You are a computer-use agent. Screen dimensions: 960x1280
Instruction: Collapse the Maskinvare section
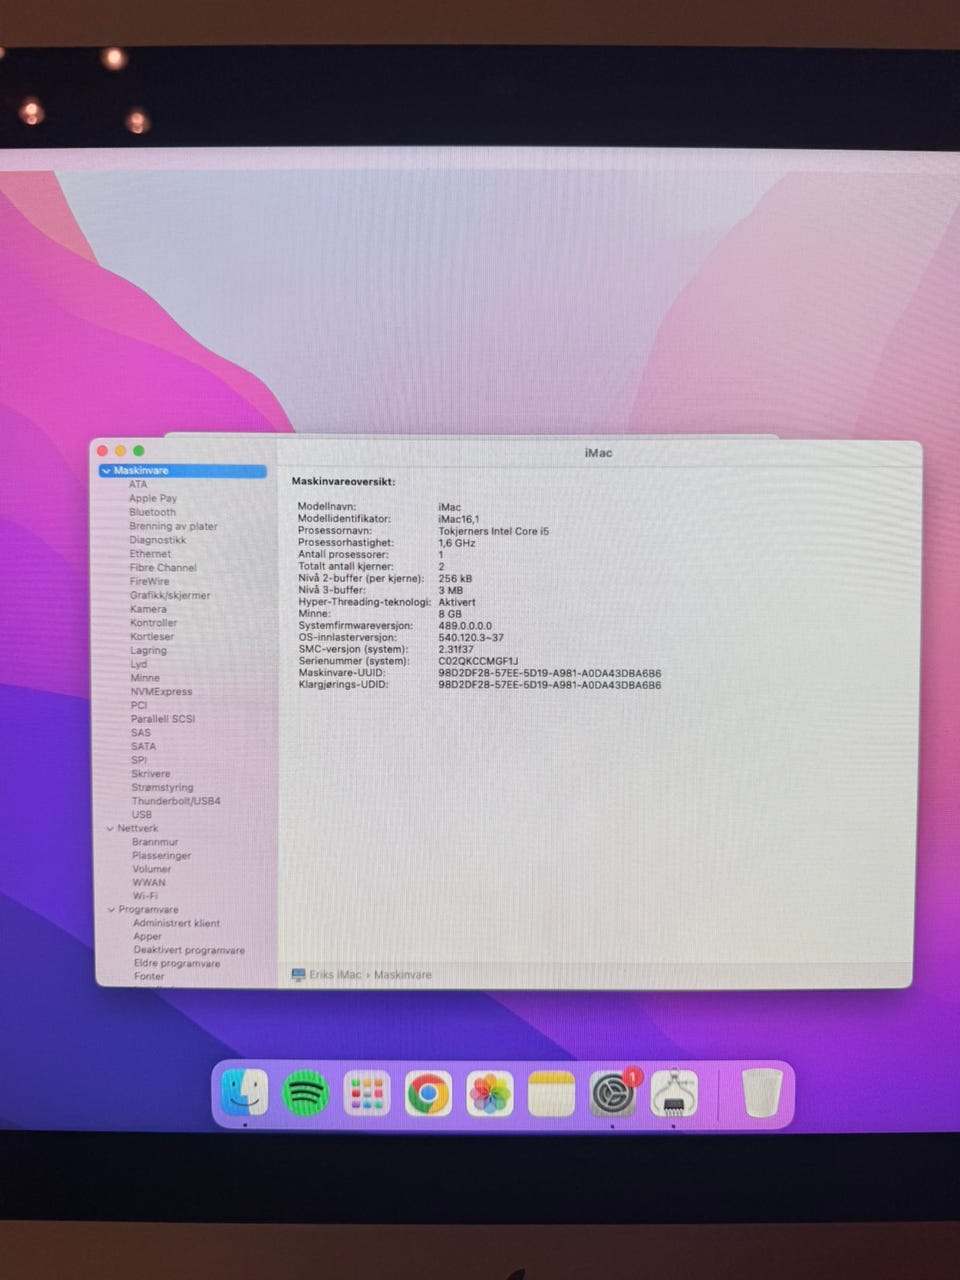point(106,471)
